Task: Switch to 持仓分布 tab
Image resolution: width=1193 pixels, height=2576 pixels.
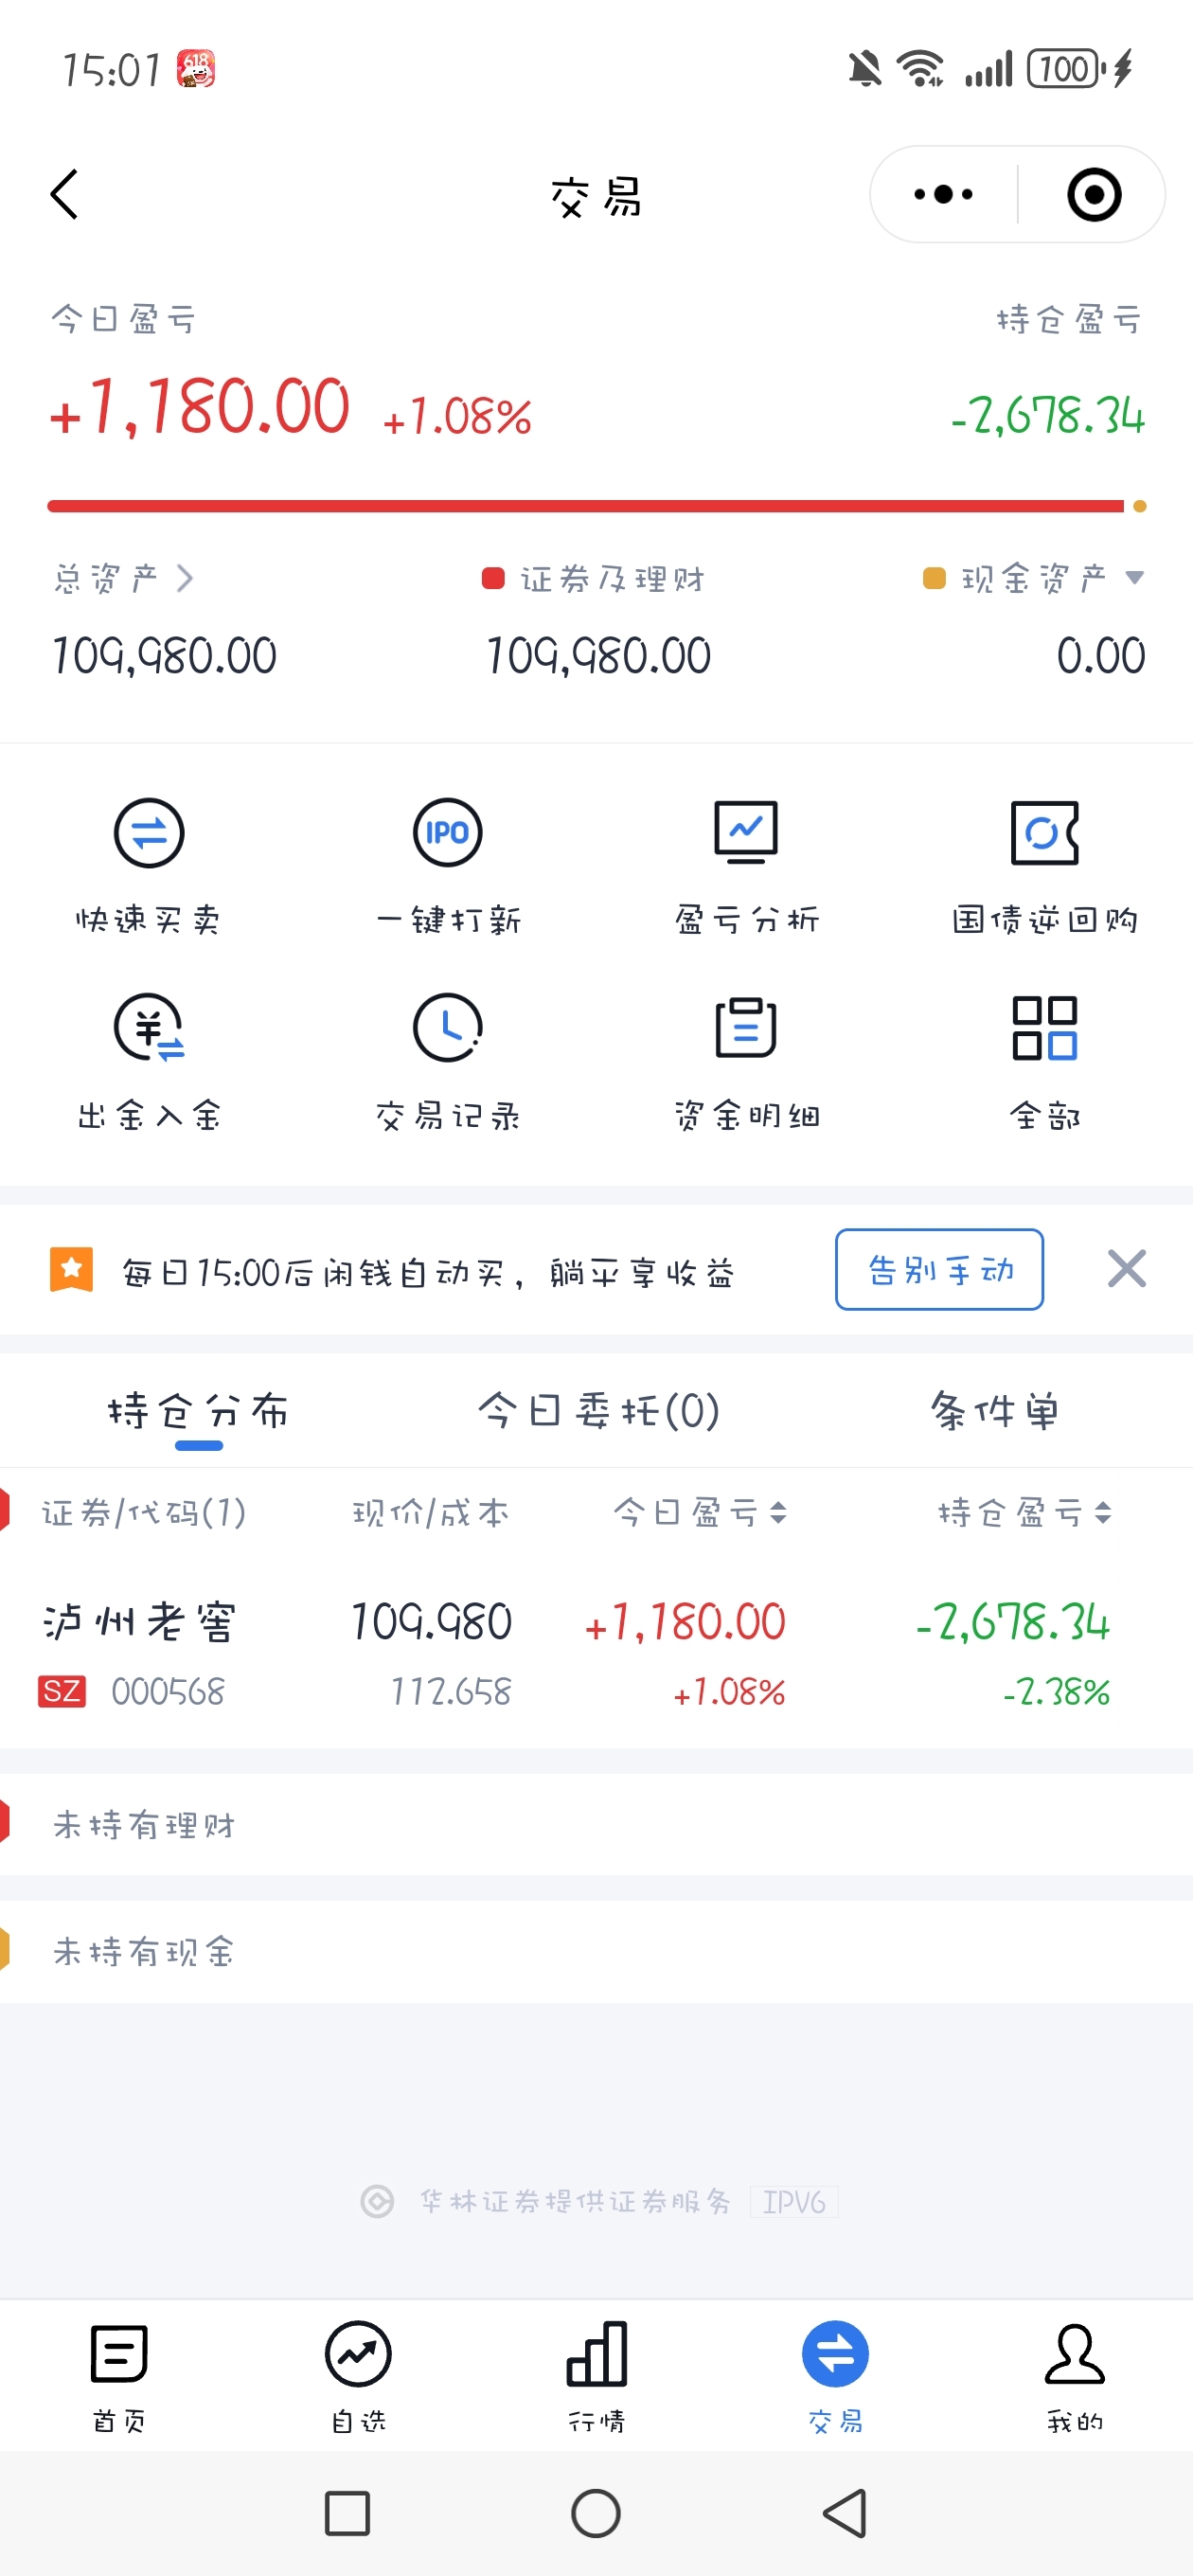Action: tap(199, 1411)
